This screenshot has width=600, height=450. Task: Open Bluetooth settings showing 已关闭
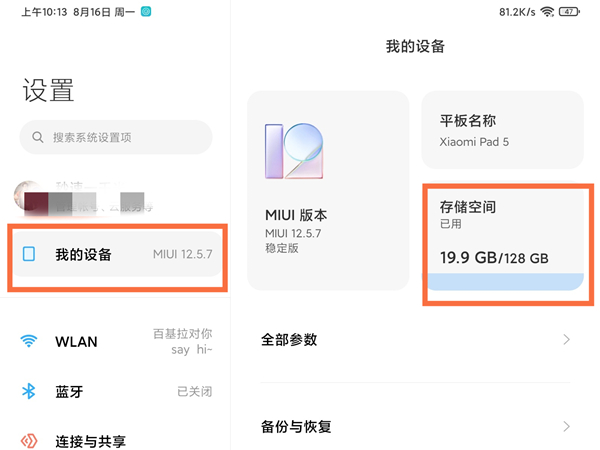(x=117, y=391)
